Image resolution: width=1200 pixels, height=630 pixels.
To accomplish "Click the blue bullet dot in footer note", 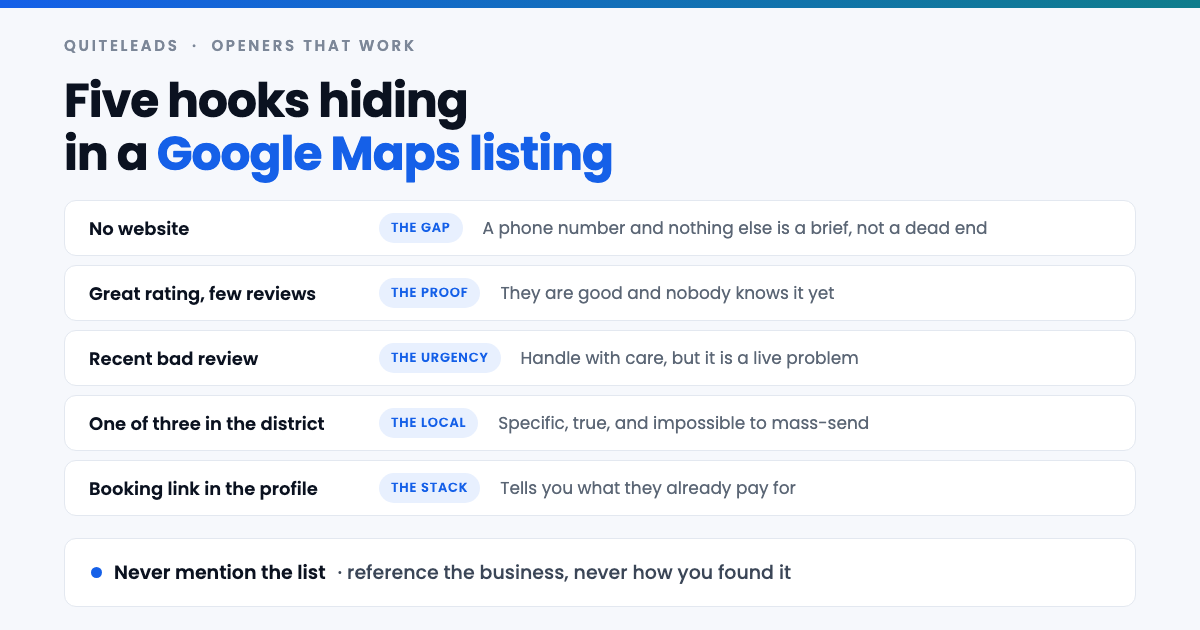I will point(97,573).
